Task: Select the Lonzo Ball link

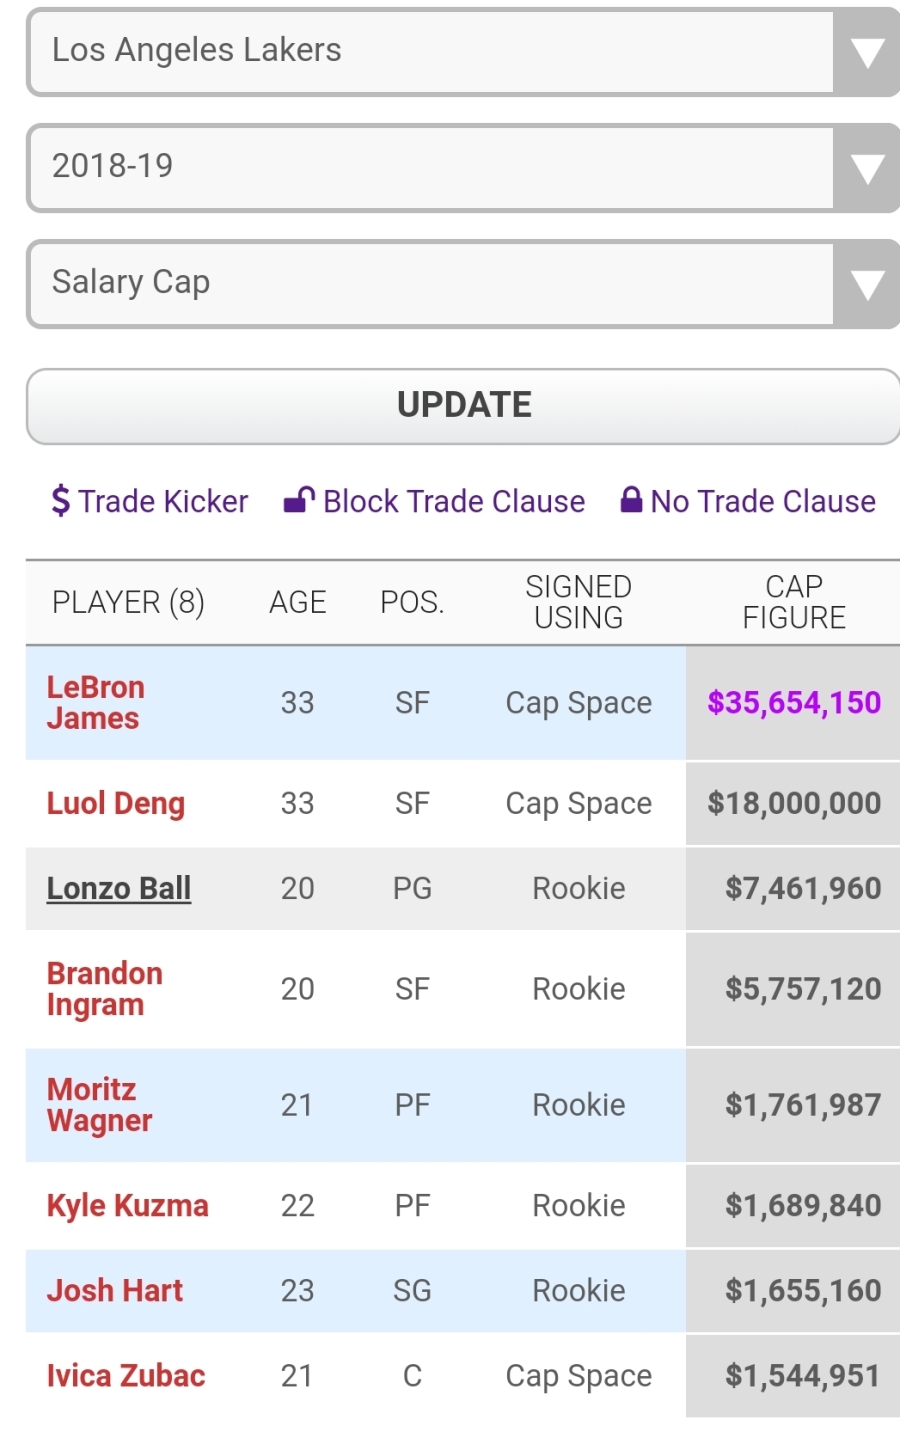Action: tap(119, 889)
